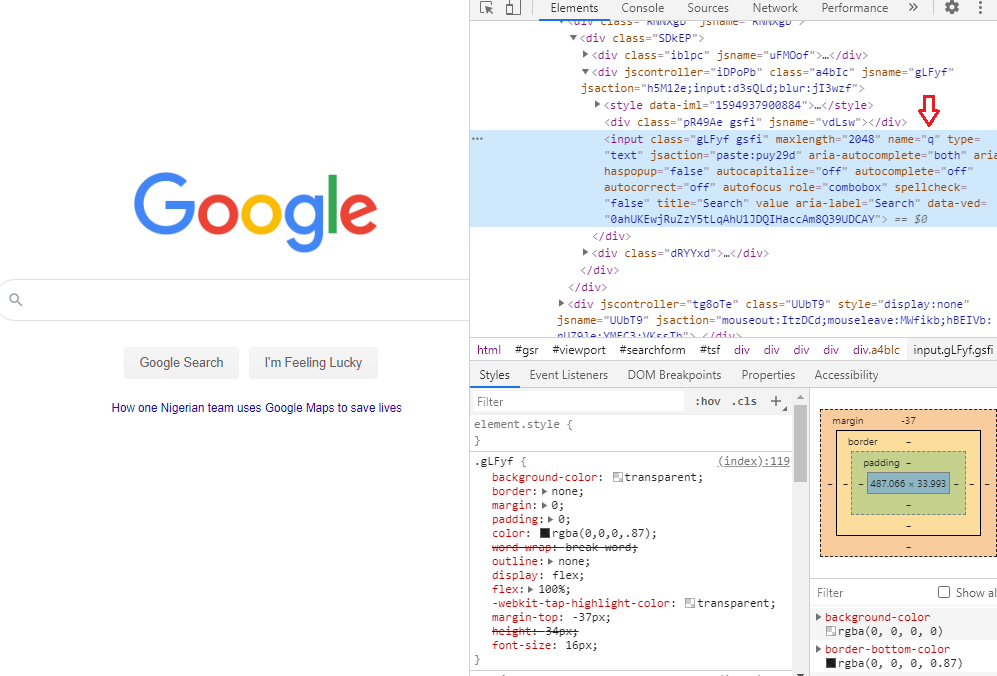Click the magnifier icon in Google search box
The image size is (997, 676).
point(15,299)
